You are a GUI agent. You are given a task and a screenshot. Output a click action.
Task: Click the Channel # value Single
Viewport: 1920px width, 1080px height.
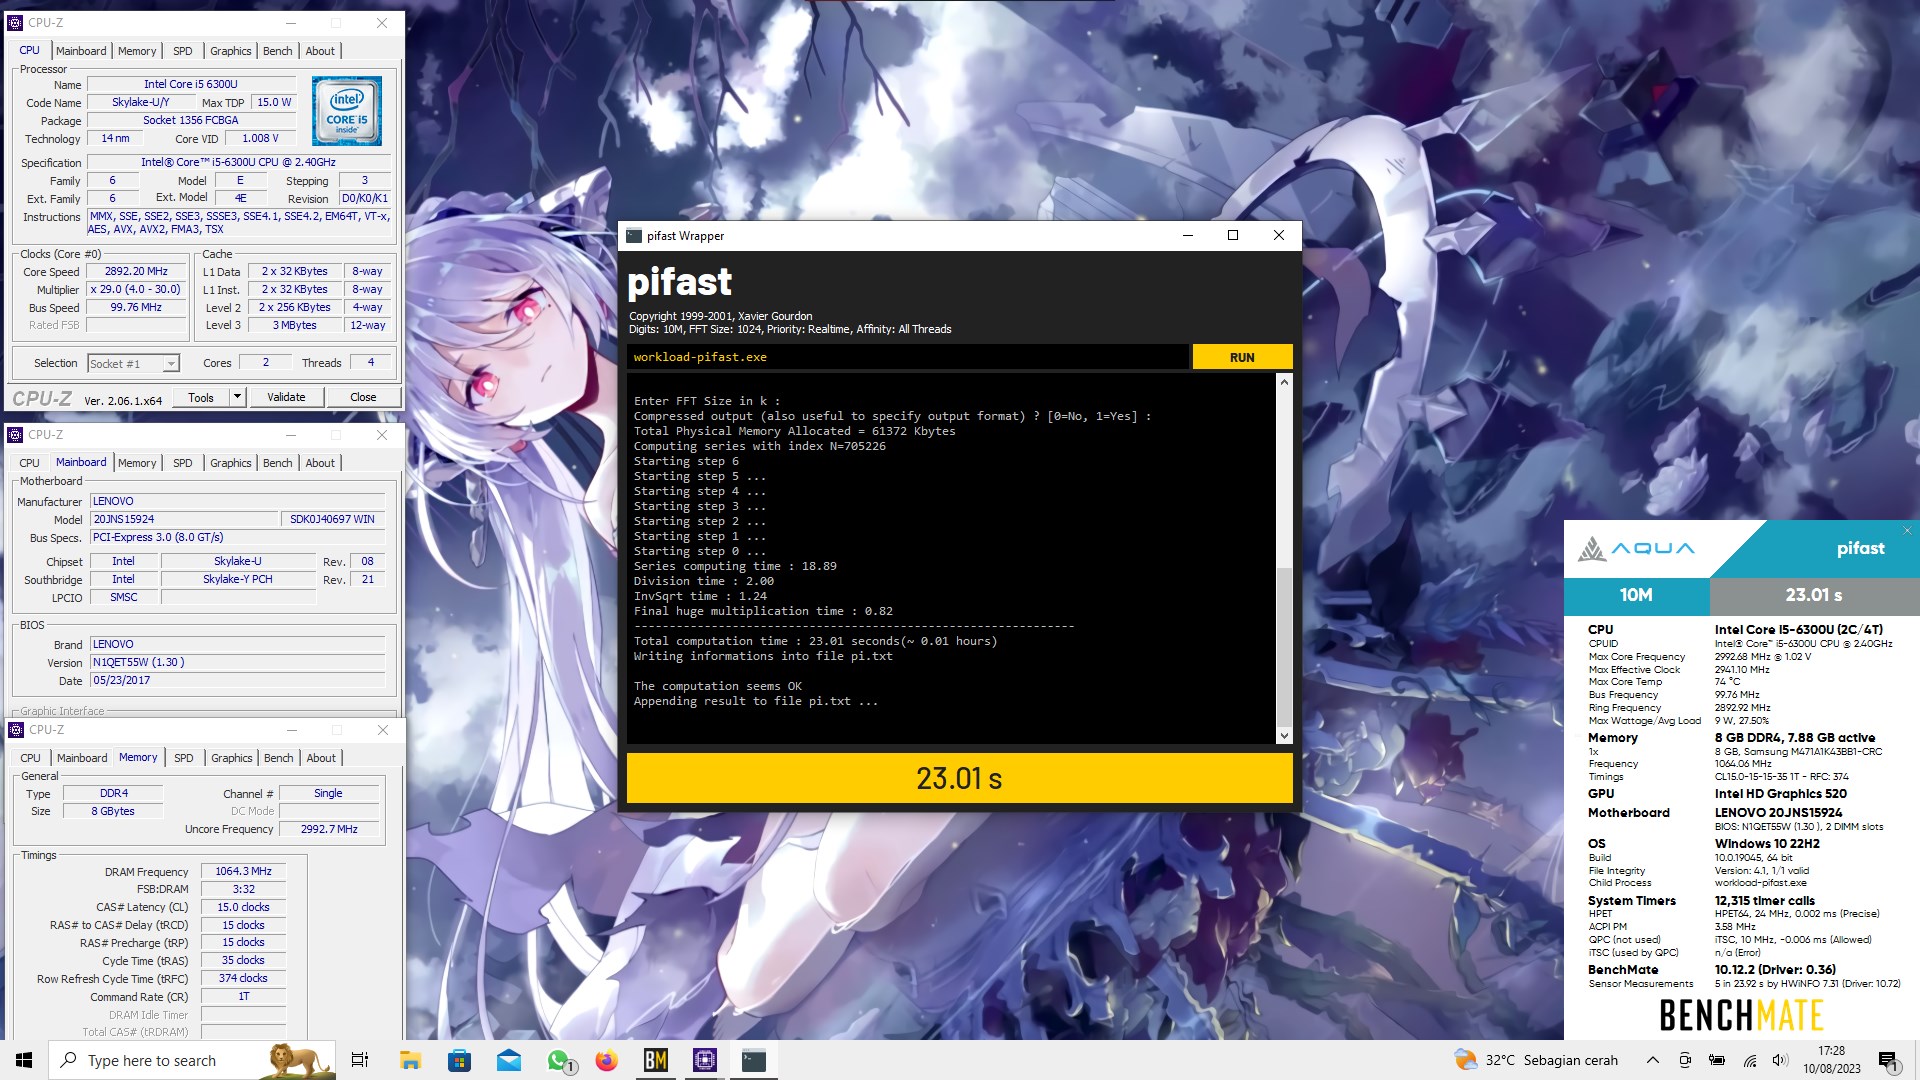point(328,793)
